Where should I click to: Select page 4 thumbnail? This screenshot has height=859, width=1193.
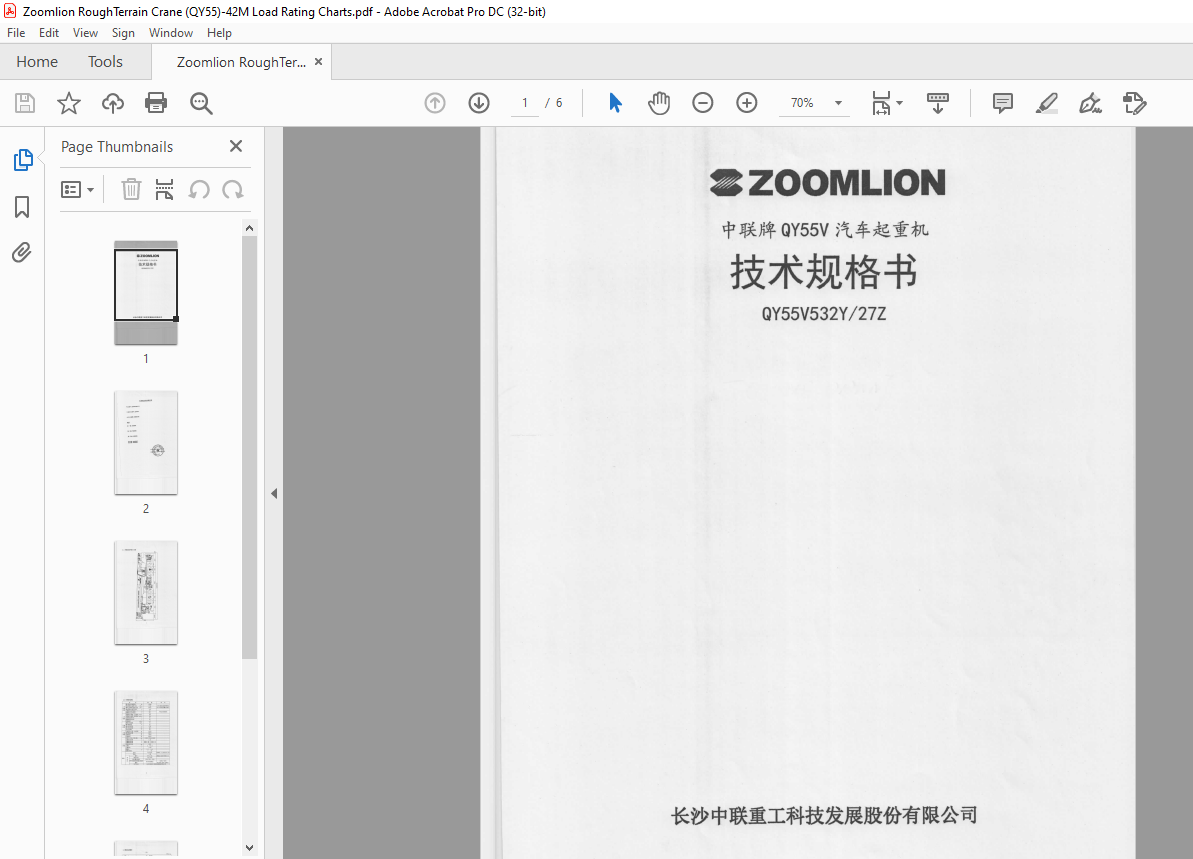point(146,743)
